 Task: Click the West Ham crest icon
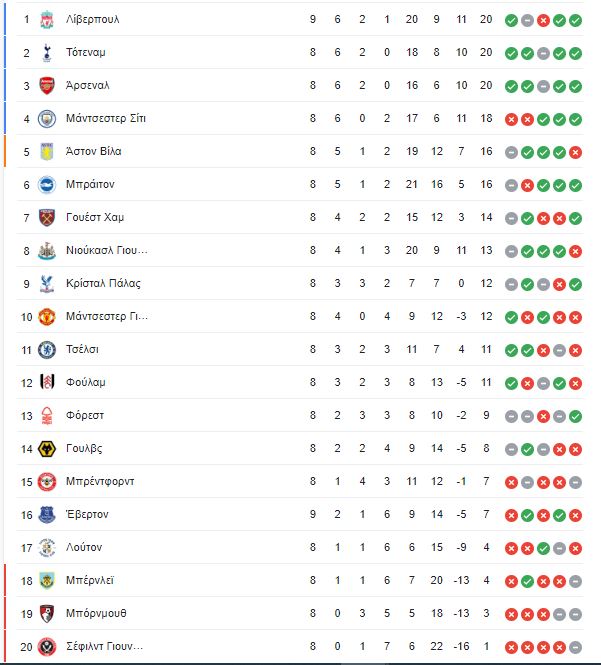point(47,218)
